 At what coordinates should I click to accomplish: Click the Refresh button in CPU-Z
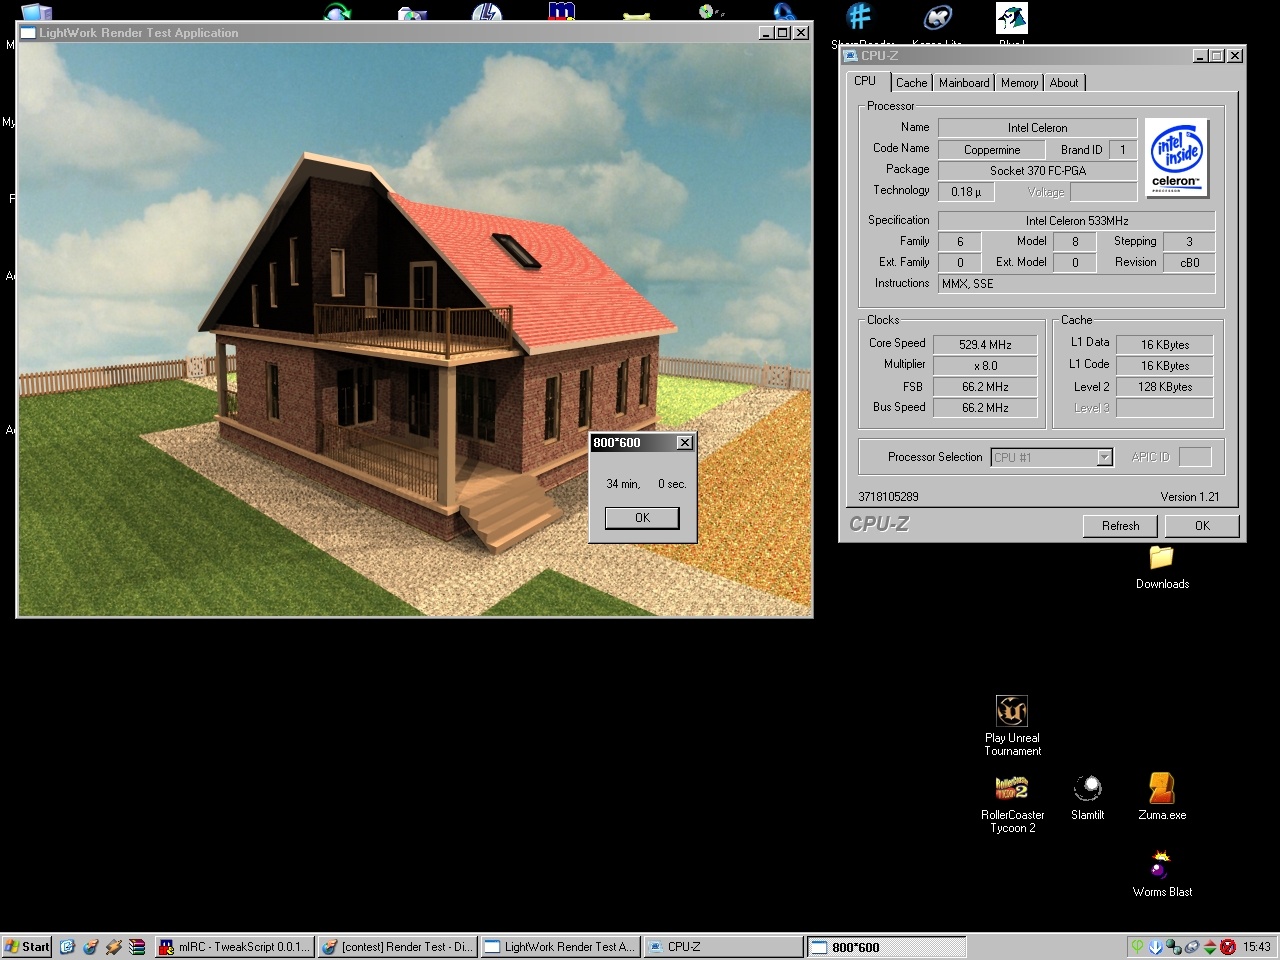[x=1120, y=526]
